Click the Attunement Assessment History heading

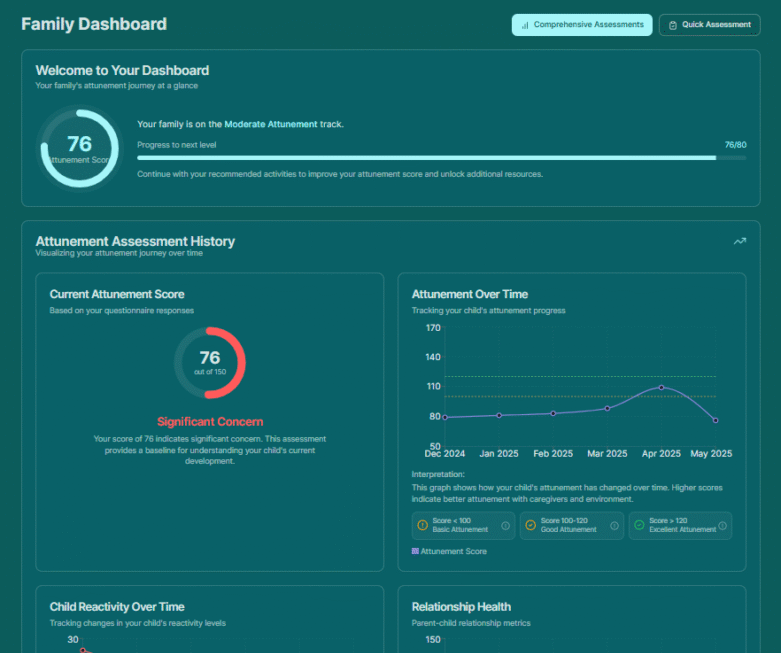tap(135, 241)
